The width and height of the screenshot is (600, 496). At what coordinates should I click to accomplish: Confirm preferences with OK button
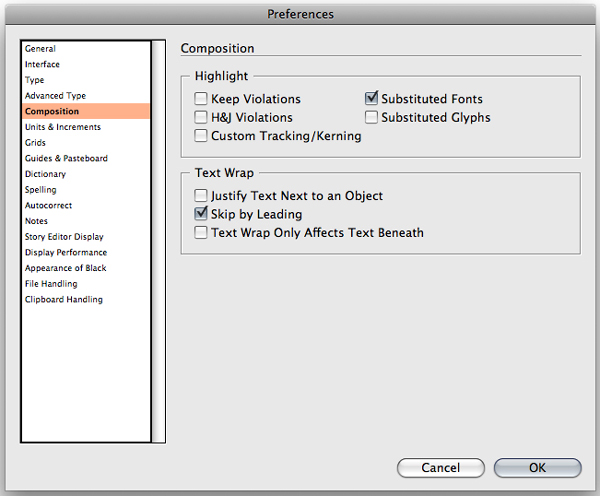(538, 468)
